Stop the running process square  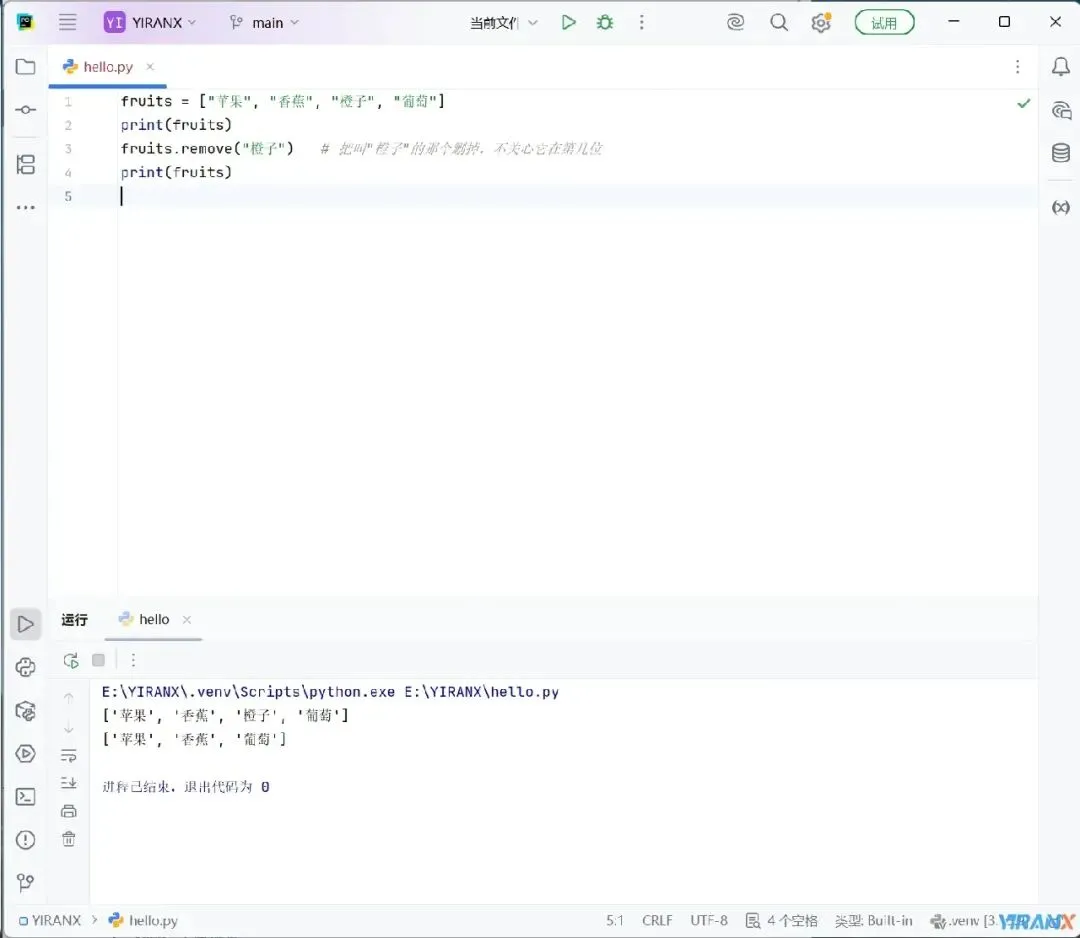pos(98,660)
